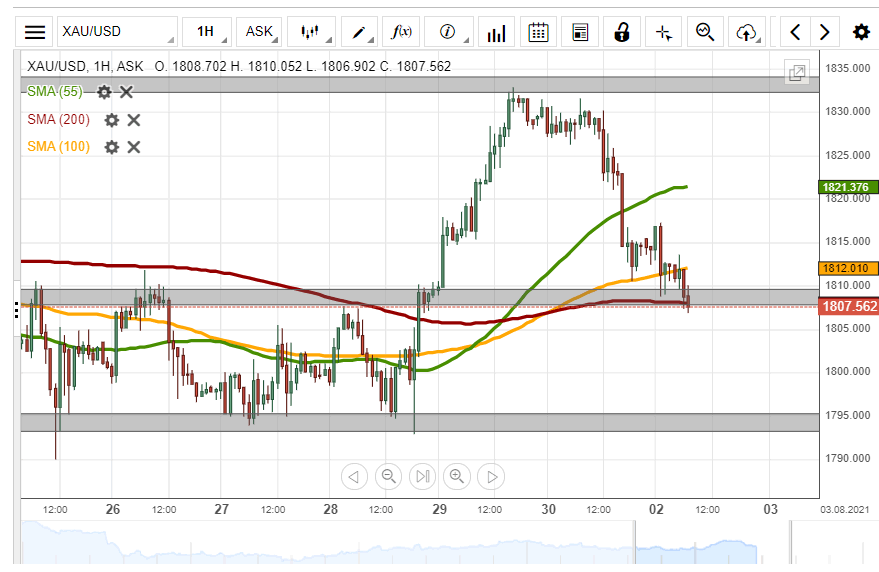Open the hamburger main menu
Screen dimensions: 879x572
pos(35,32)
